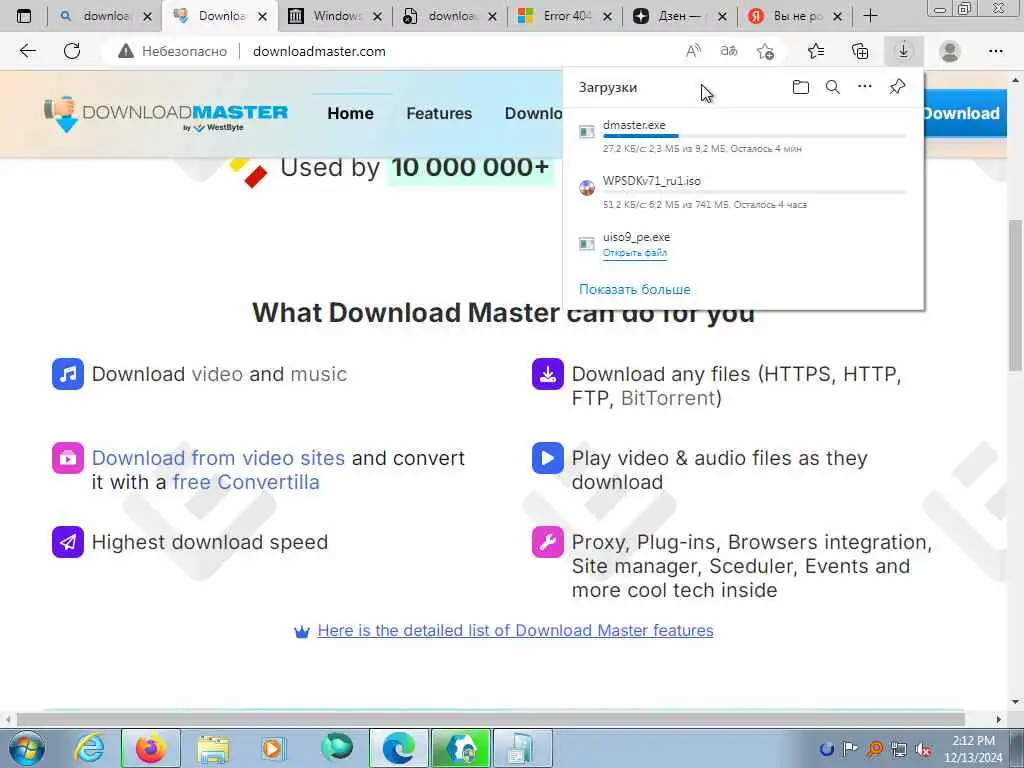Select the dmaster.exe download entry
The image size is (1024, 768).
pyautogui.click(x=743, y=136)
